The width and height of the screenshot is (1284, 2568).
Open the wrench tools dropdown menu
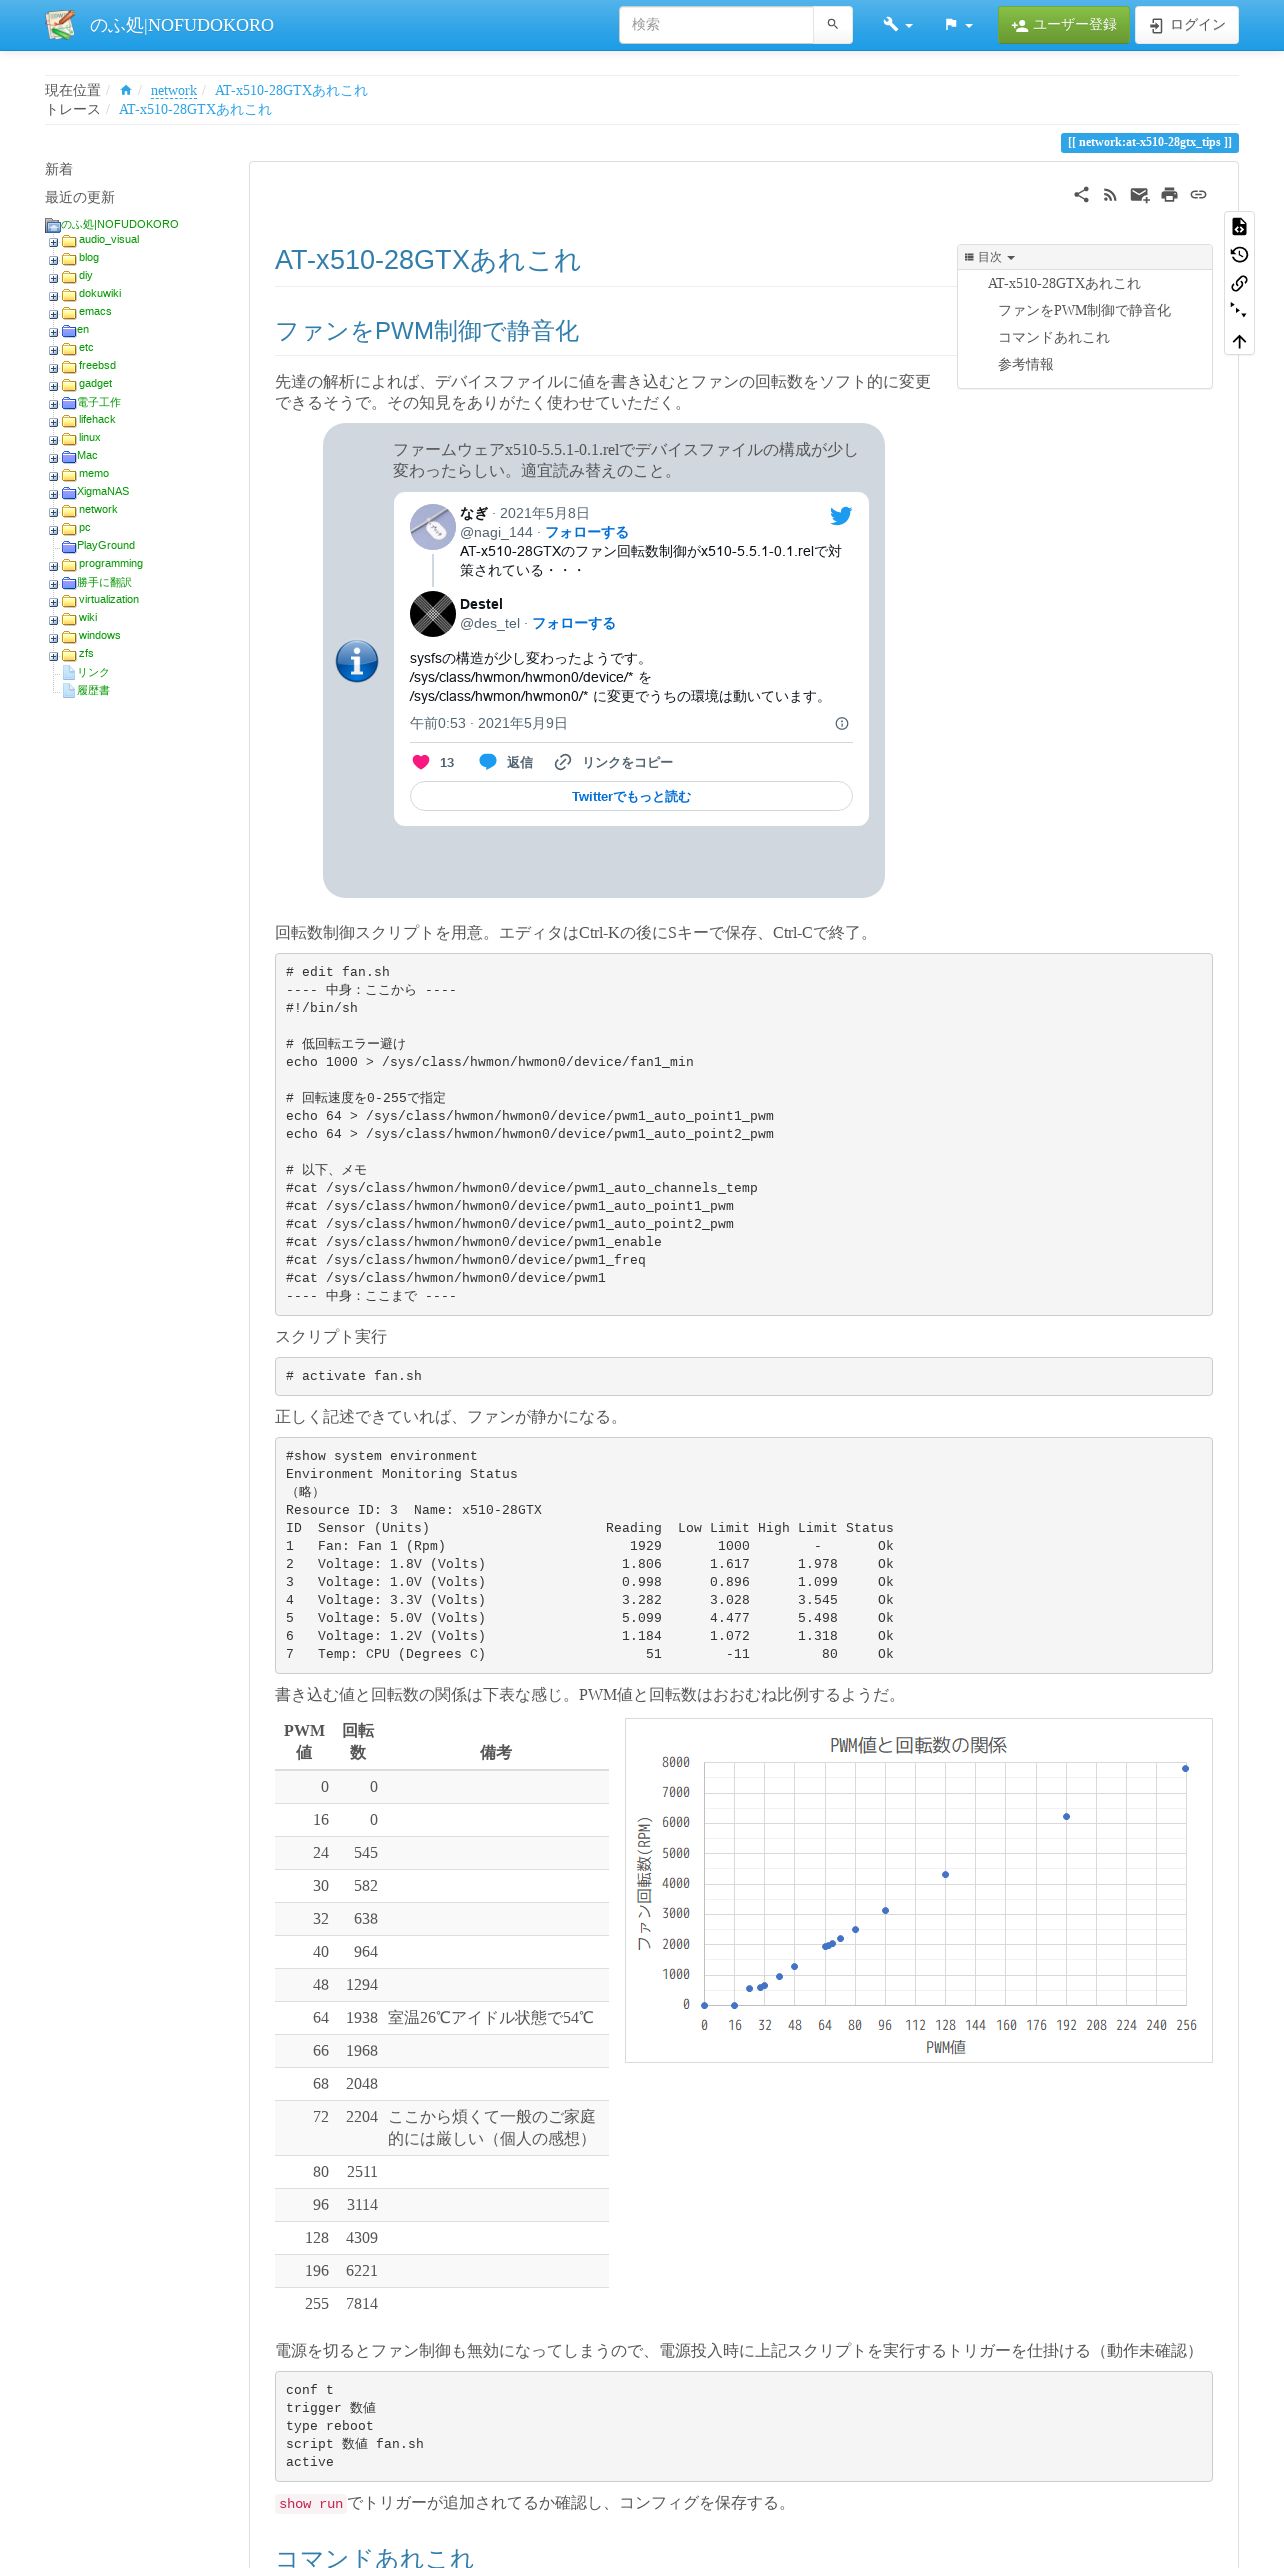coord(897,25)
